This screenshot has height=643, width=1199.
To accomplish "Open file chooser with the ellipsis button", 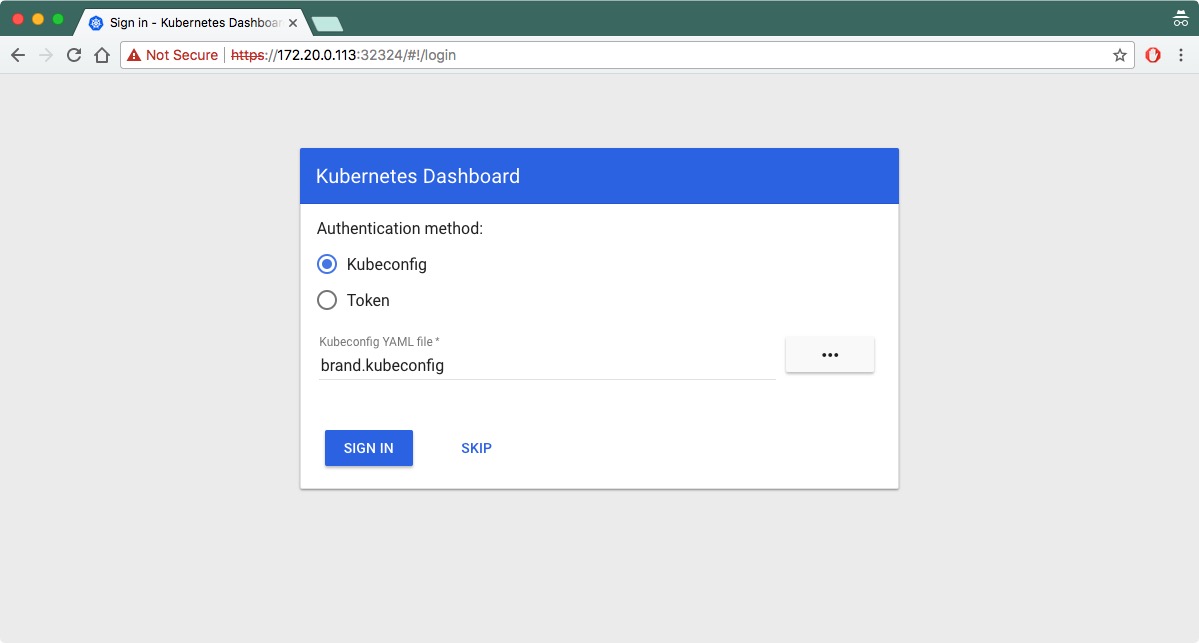I will tap(829, 355).
